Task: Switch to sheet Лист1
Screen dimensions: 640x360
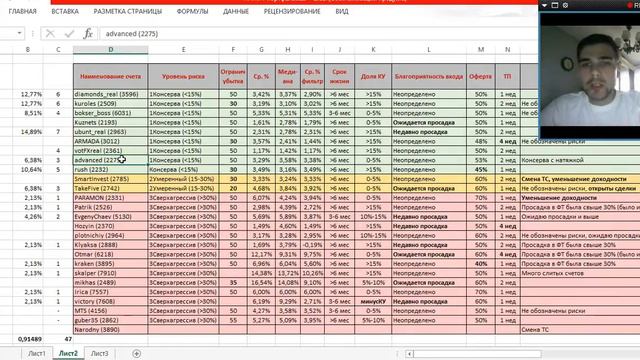Action: [x=37, y=353]
